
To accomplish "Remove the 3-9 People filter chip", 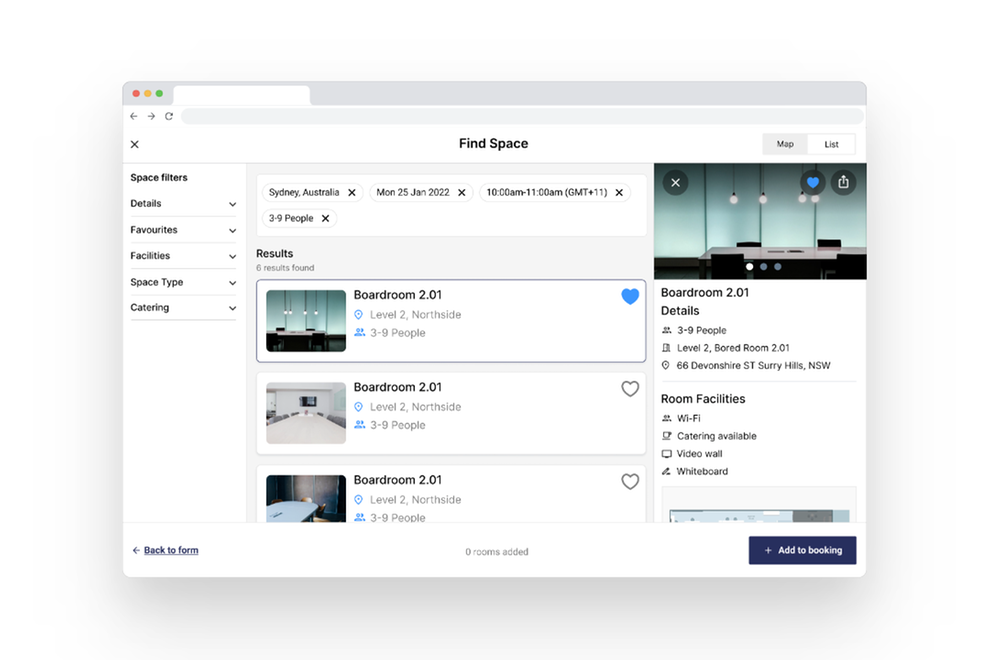I will click(324, 218).
